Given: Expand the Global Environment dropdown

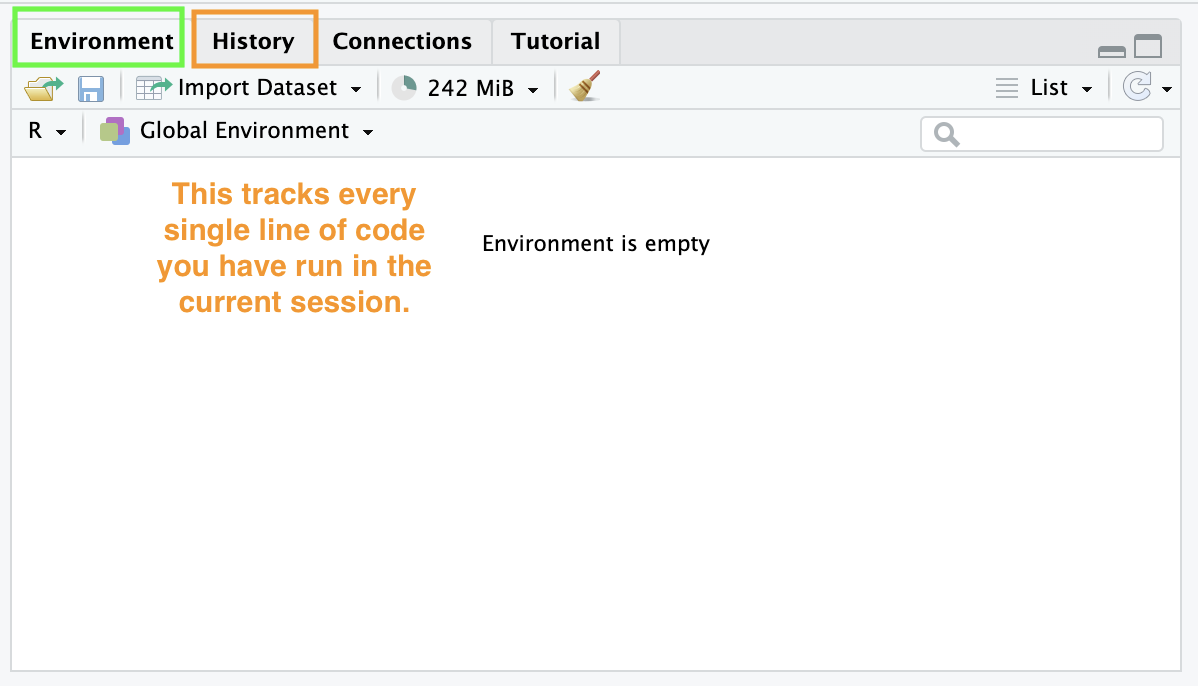Looking at the screenshot, I should coord(368,132).
